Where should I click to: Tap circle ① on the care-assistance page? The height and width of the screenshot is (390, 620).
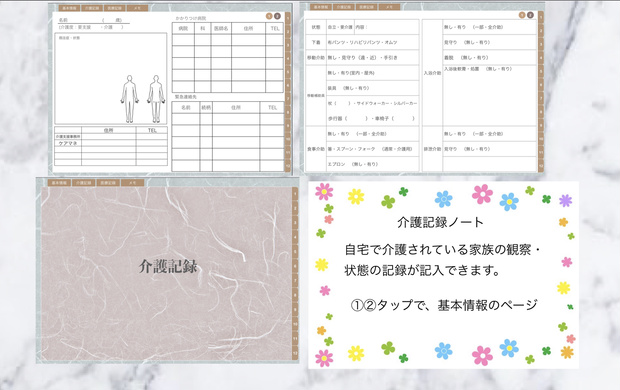click(x=522, y=15)
